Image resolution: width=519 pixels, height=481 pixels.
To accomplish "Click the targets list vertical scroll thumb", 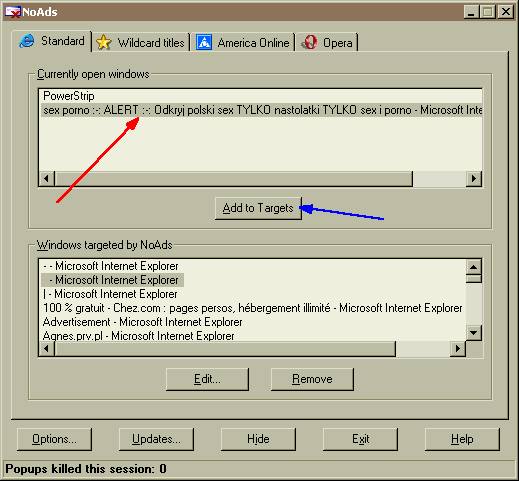I will [x=474, y=279].
